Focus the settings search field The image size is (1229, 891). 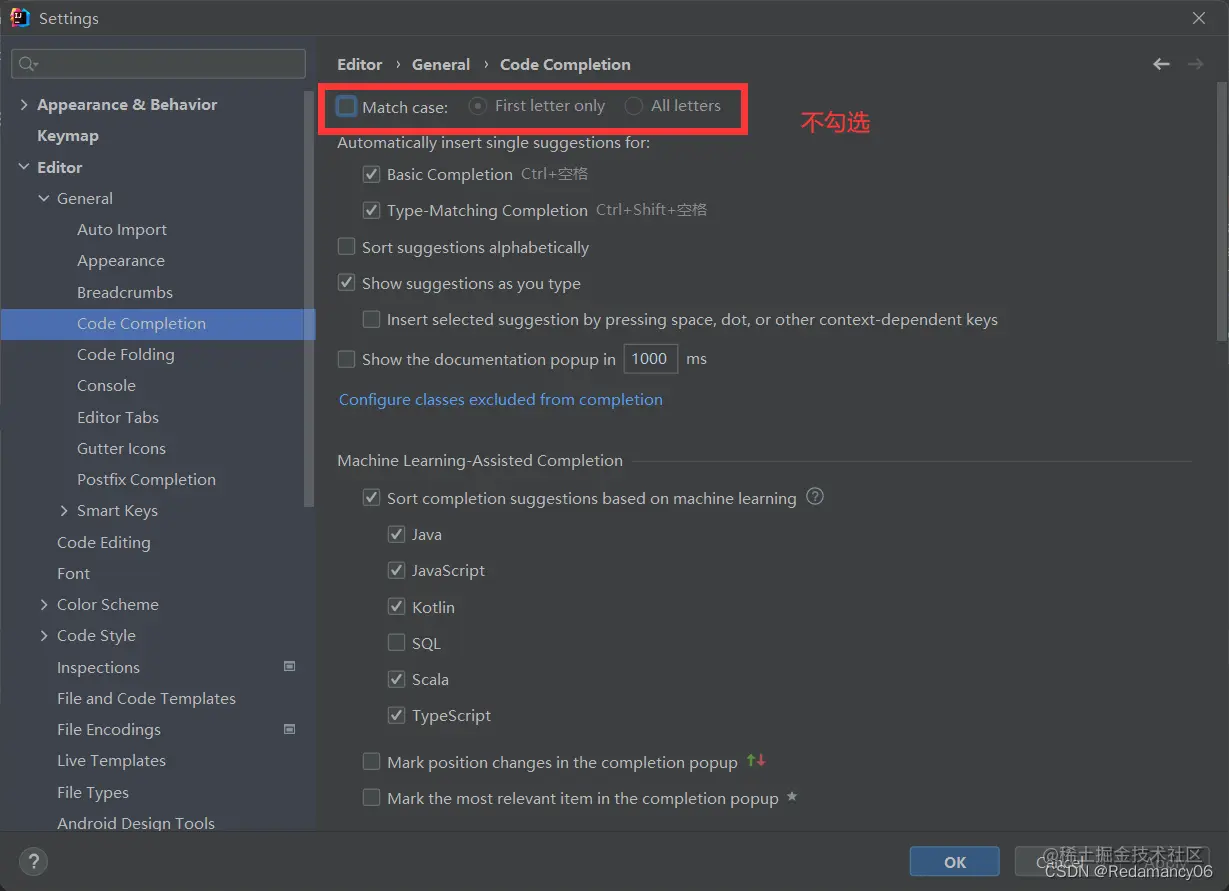click(158, 64)
